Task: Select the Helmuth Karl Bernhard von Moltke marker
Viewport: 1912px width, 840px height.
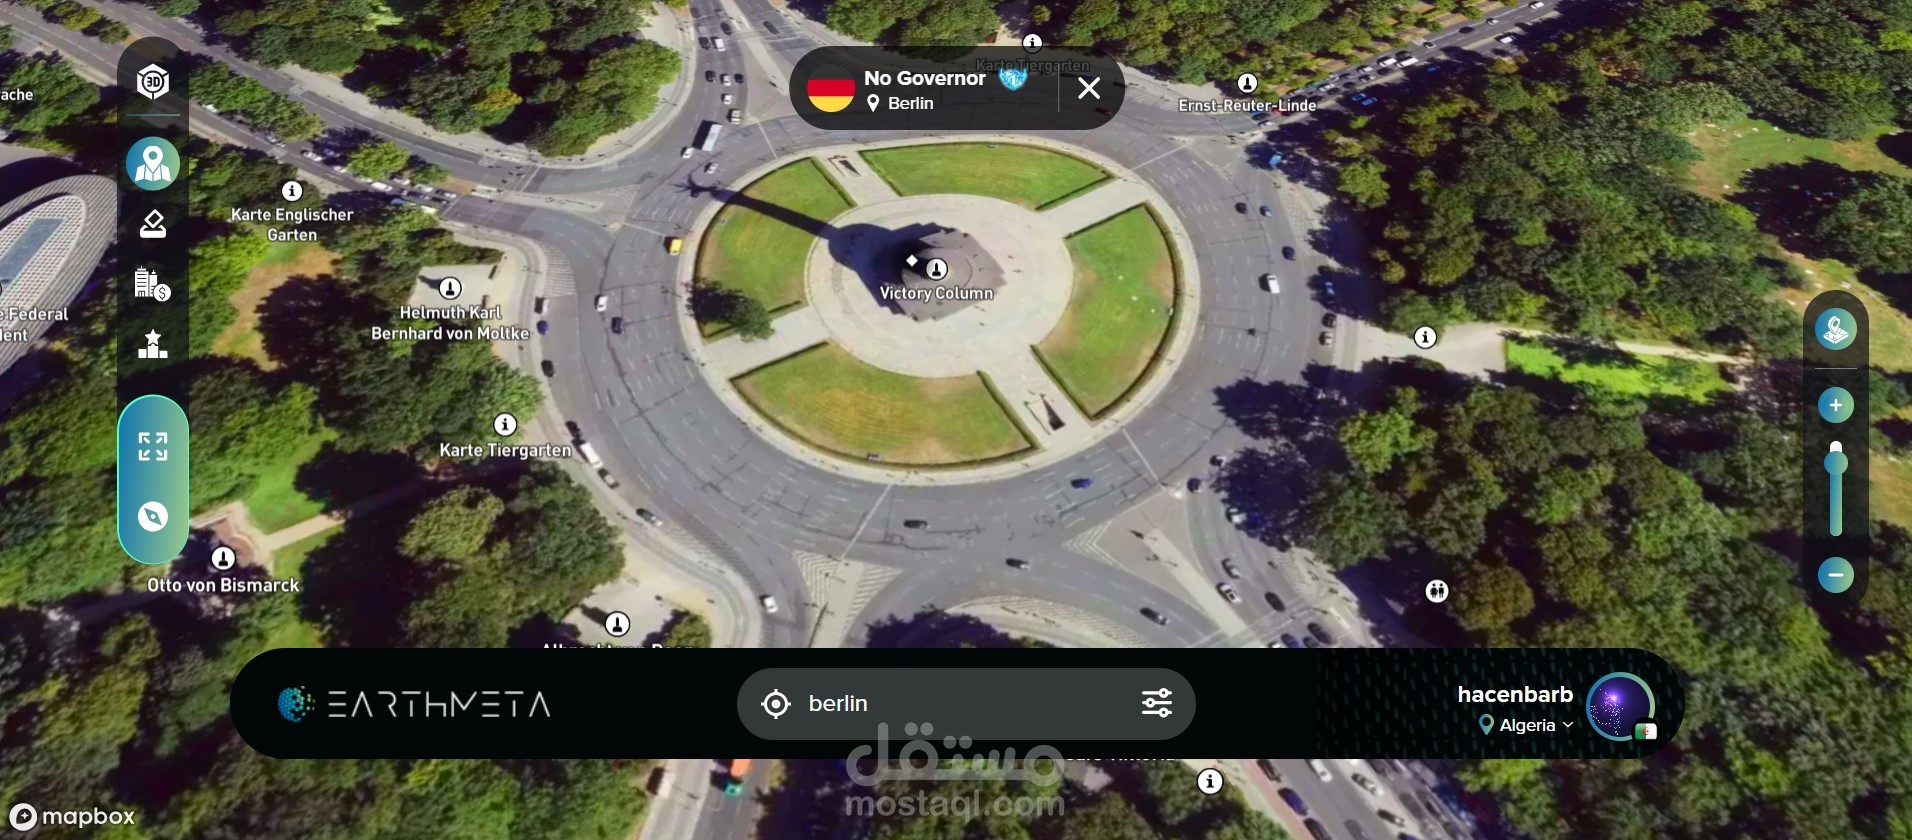Action: 451,288
